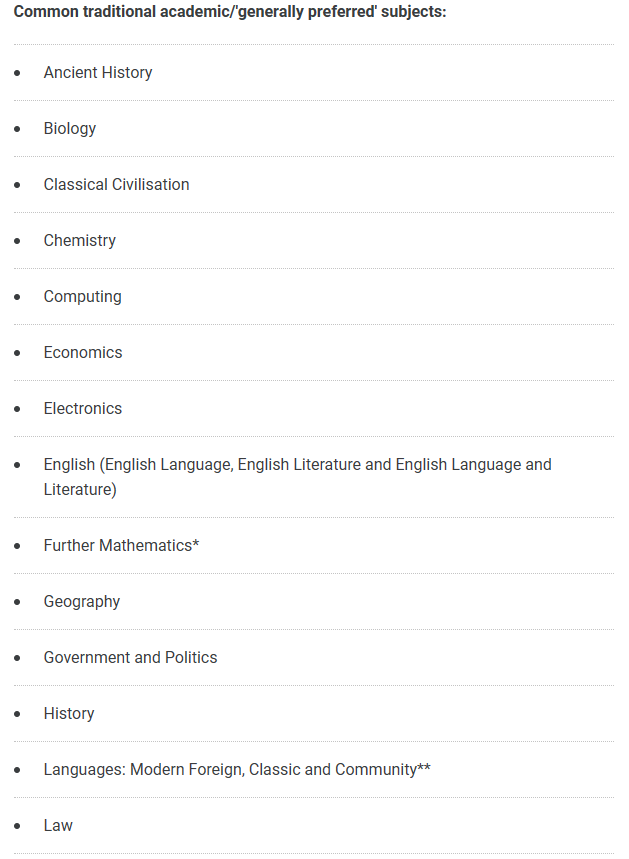Select the Classical Civilisation entry
Screen dimensions: 629x859
pos(116,185)
